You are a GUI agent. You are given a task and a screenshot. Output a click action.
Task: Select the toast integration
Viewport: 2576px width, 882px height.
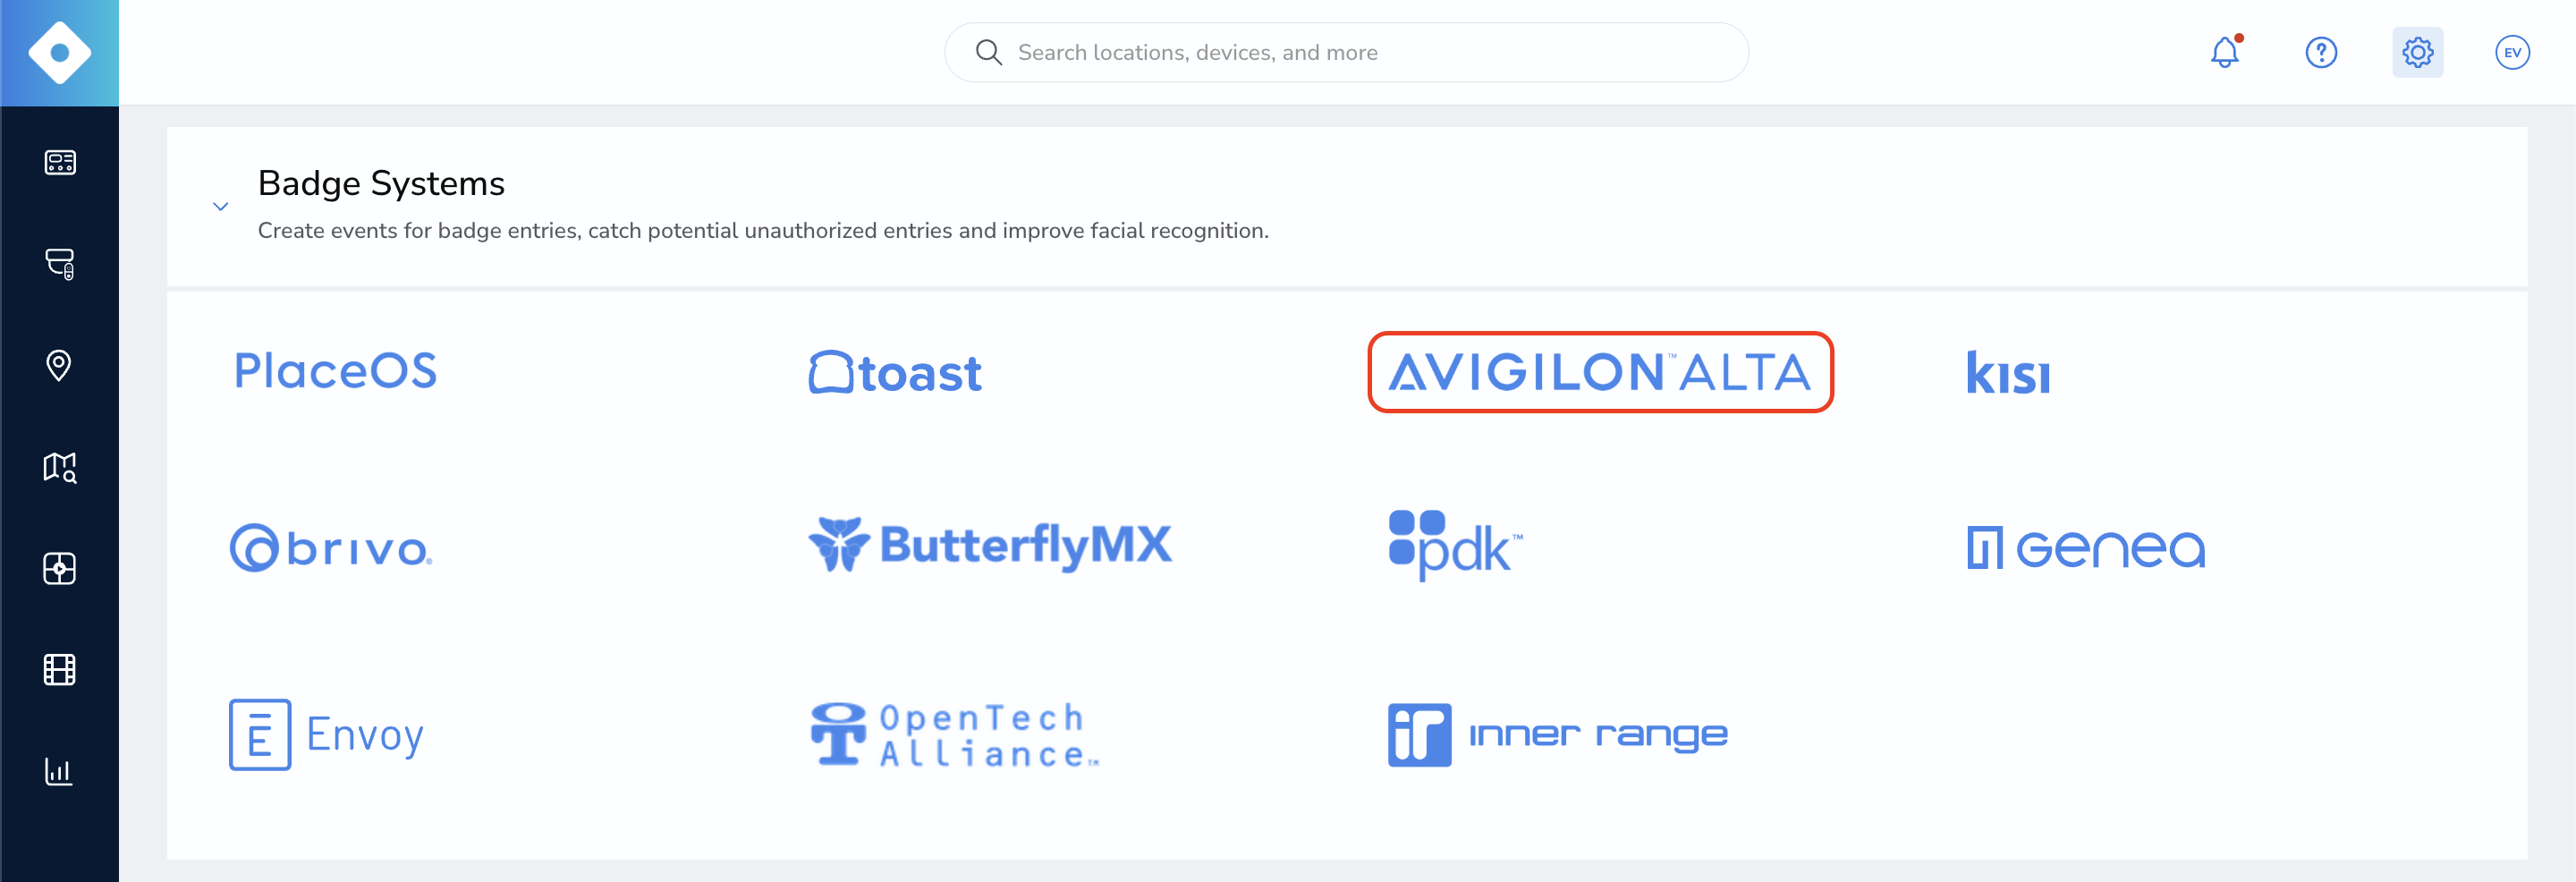click(895, 372)
